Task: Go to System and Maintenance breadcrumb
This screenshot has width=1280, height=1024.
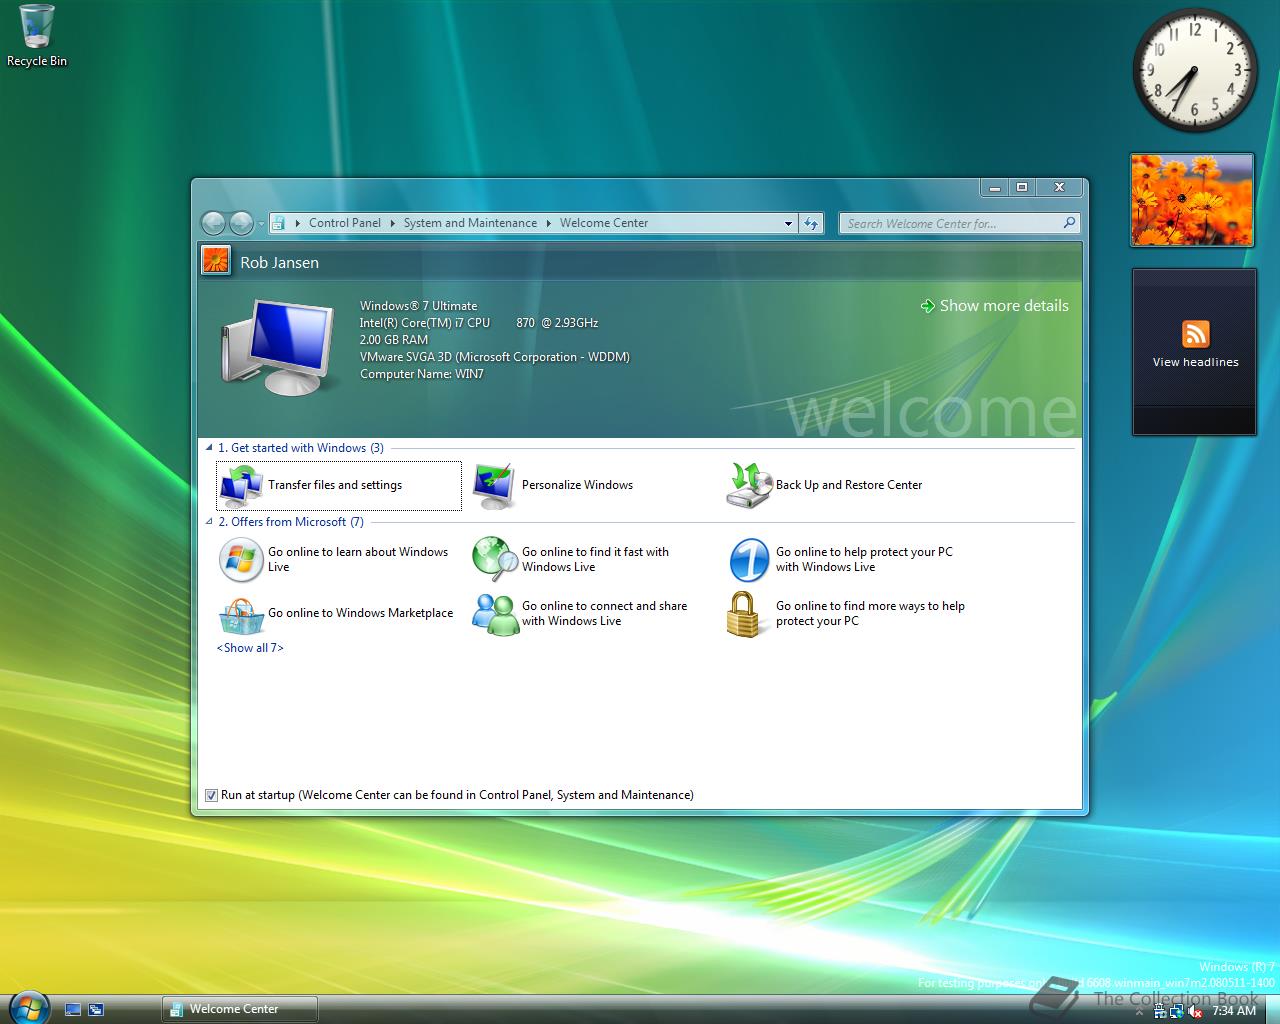Action: point(470,223)
